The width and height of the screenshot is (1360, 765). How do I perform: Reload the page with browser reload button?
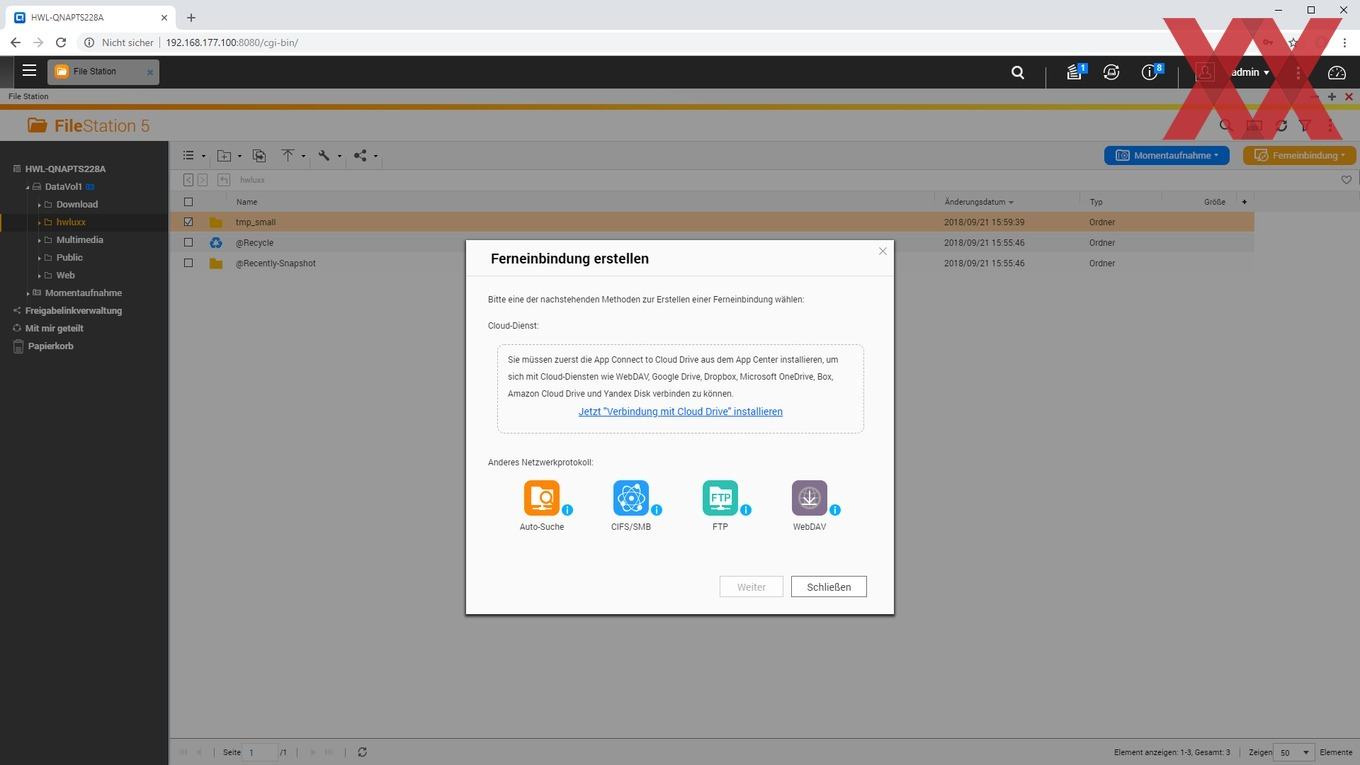click(x=61, y=43)
